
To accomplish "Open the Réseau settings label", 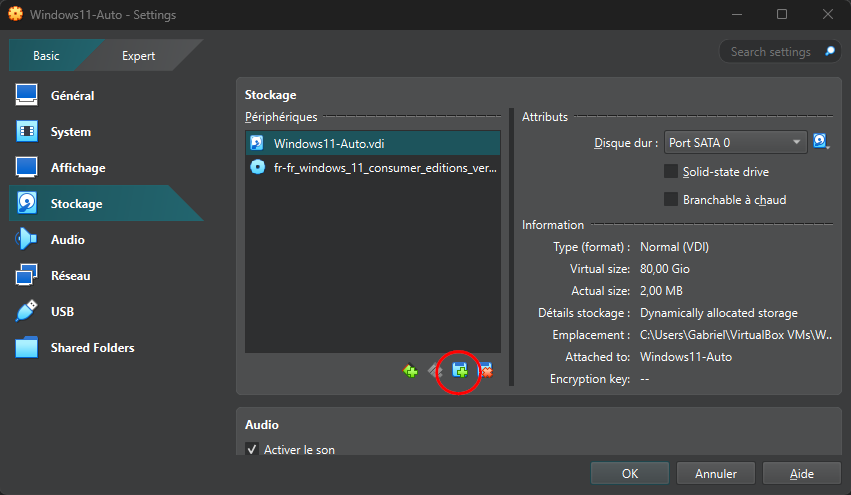I will pos(71,276).
